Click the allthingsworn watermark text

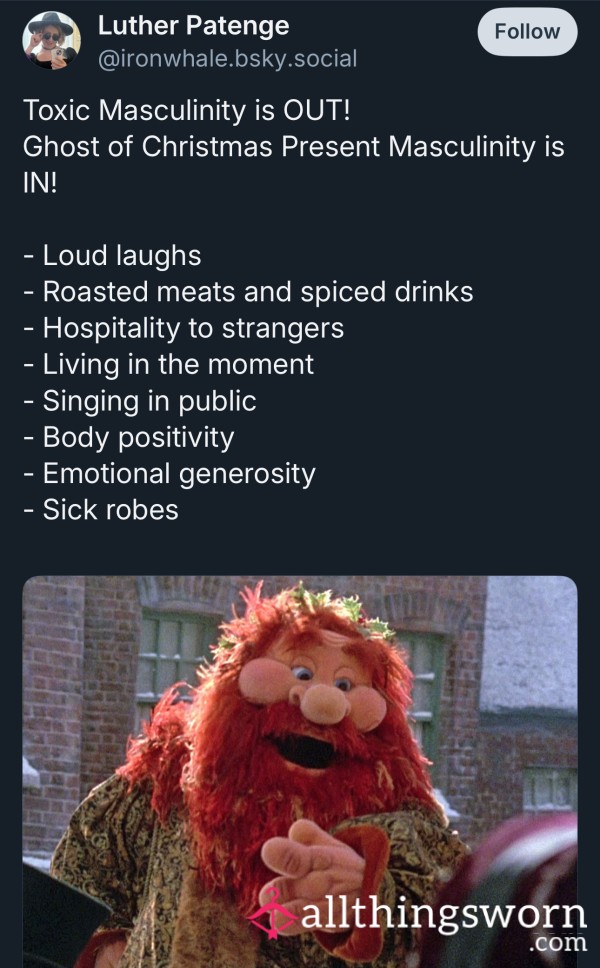(443, 913)
